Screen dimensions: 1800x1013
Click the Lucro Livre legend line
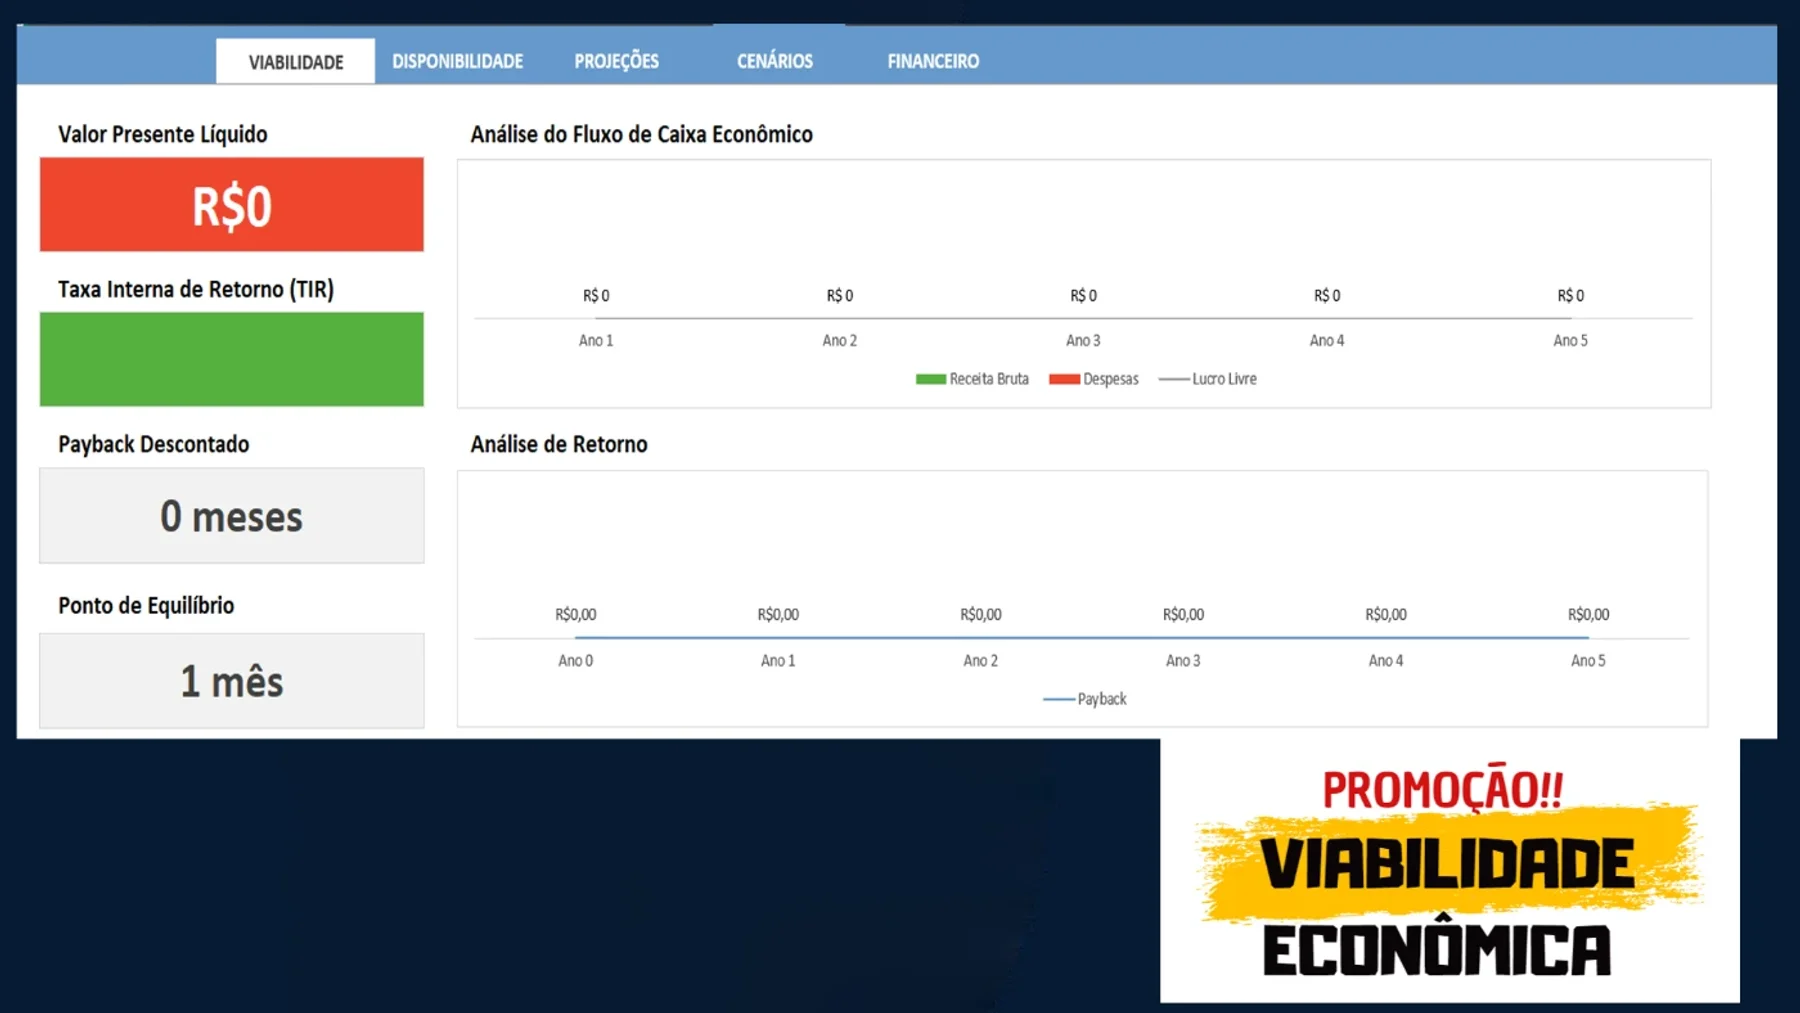[x=1174, y=379]
